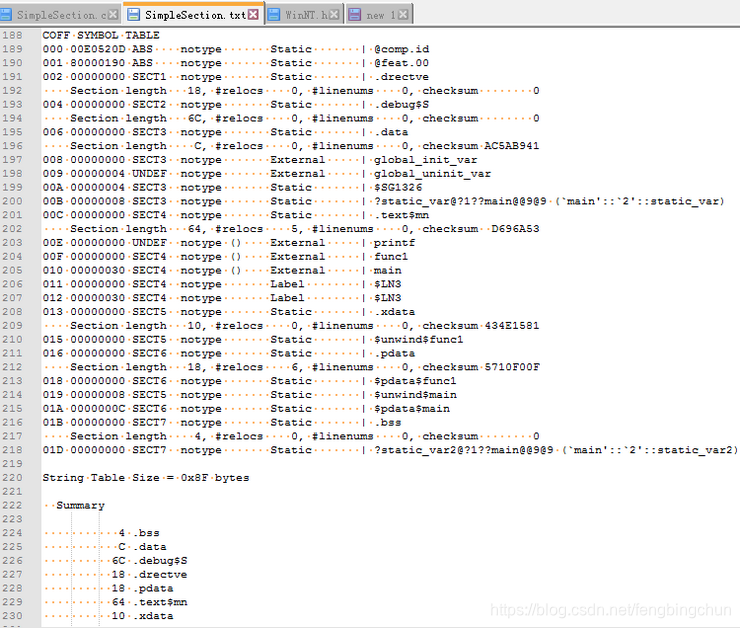Viewport: 740px width, 628px height.
Task: Click the '.bss' summary entry line 224
Action: [147, 533]
